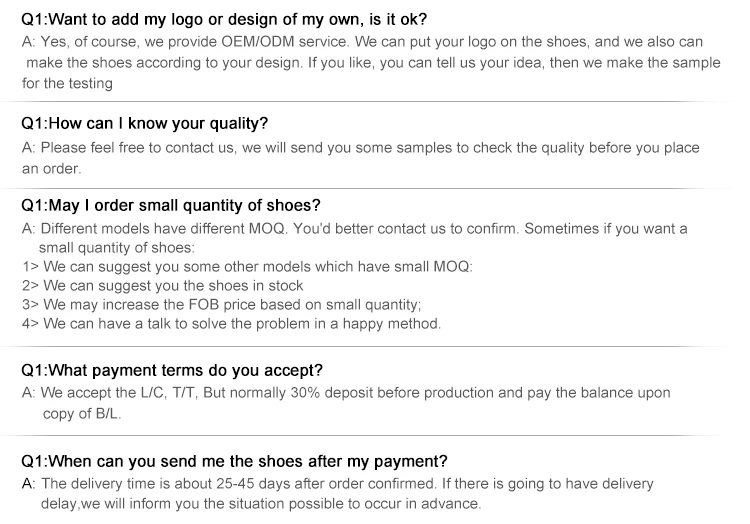
Task: Click option 4 about a happy method
Action: [230, 324]
